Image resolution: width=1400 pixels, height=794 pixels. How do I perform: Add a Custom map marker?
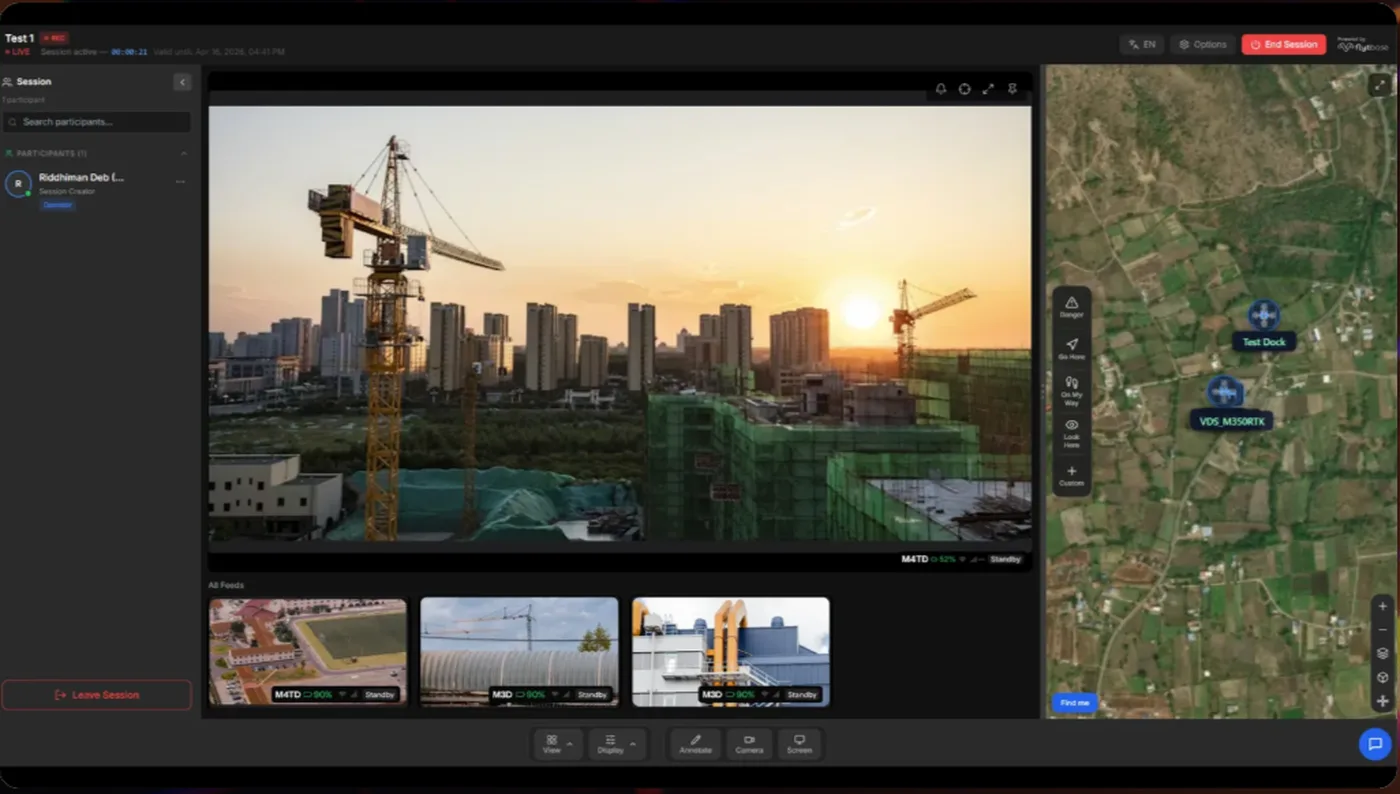coord(1071,475)
